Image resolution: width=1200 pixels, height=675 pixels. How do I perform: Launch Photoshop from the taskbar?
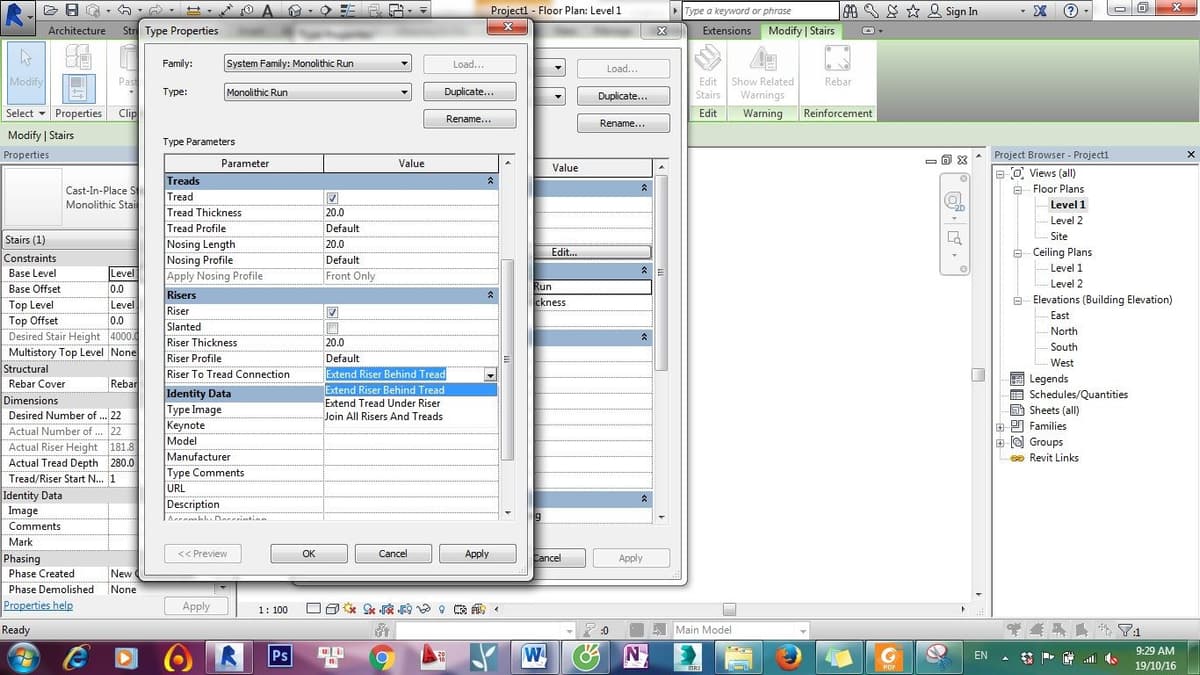pos(281,656)
